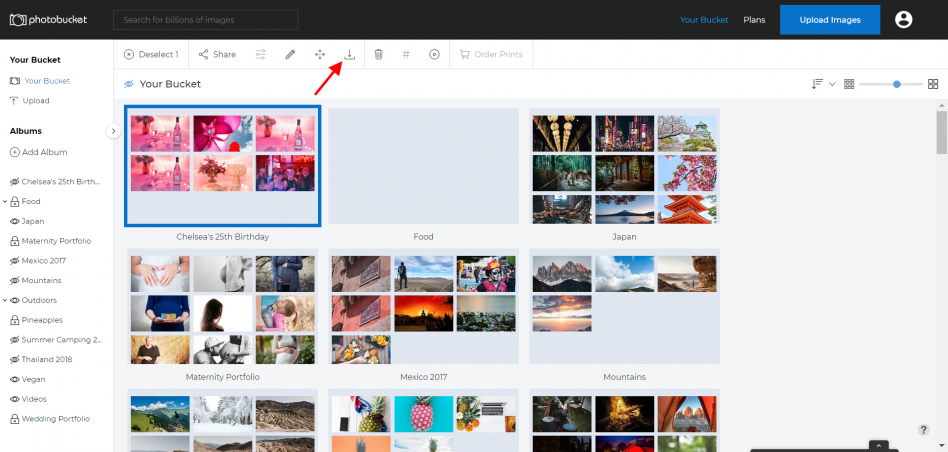Click the move arrows icon
The image size is (948, 452).
tap(320, 54)
